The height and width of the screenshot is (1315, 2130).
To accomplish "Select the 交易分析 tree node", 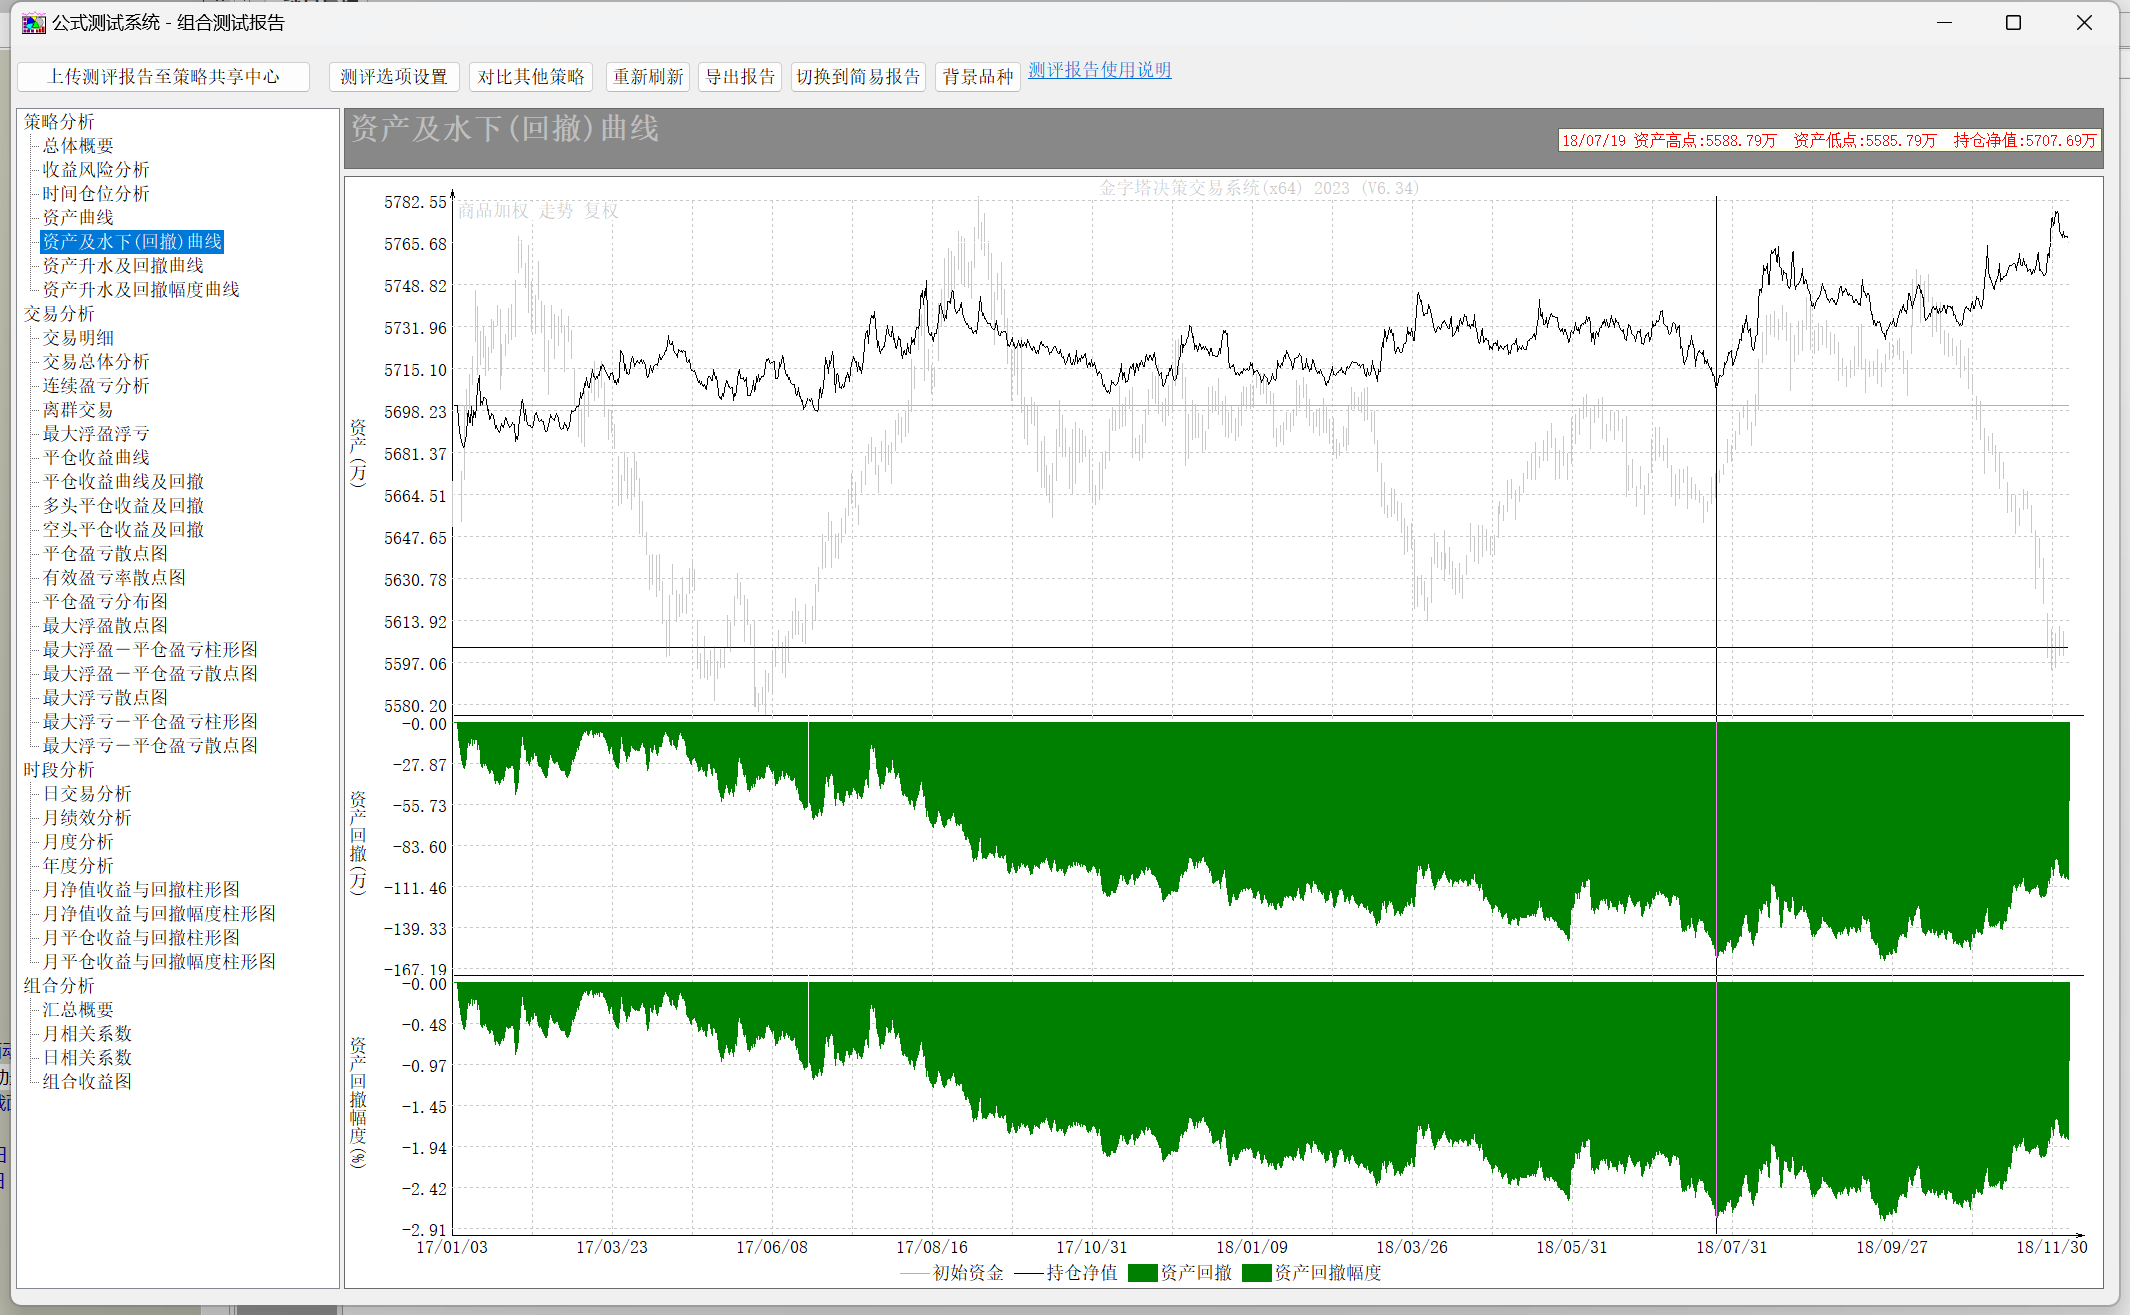I will coord(59,313).
